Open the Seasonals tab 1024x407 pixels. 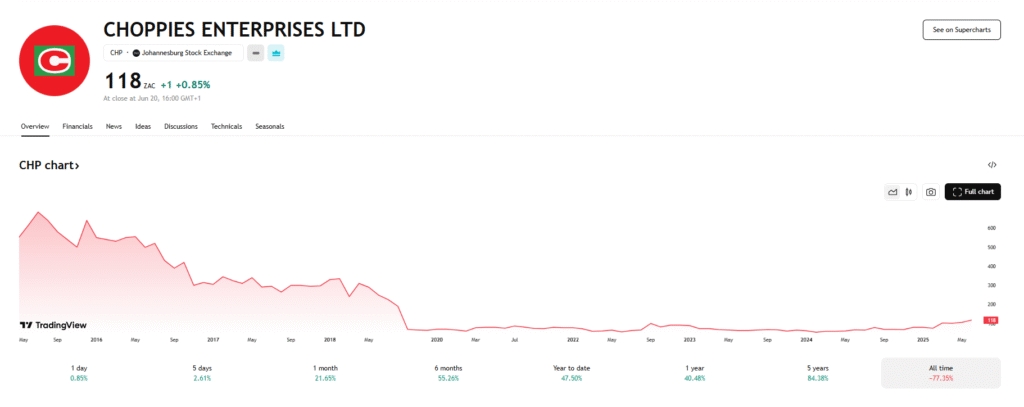pyautogui.click(x=270, y=126)
